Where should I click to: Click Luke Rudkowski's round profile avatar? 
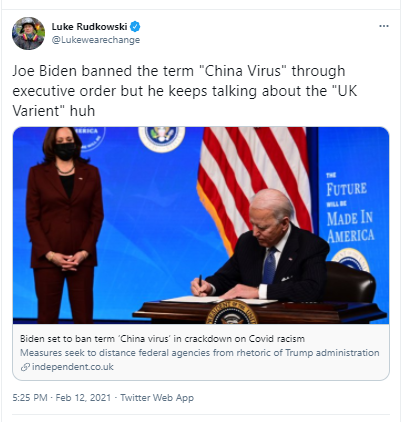(28, 33)
